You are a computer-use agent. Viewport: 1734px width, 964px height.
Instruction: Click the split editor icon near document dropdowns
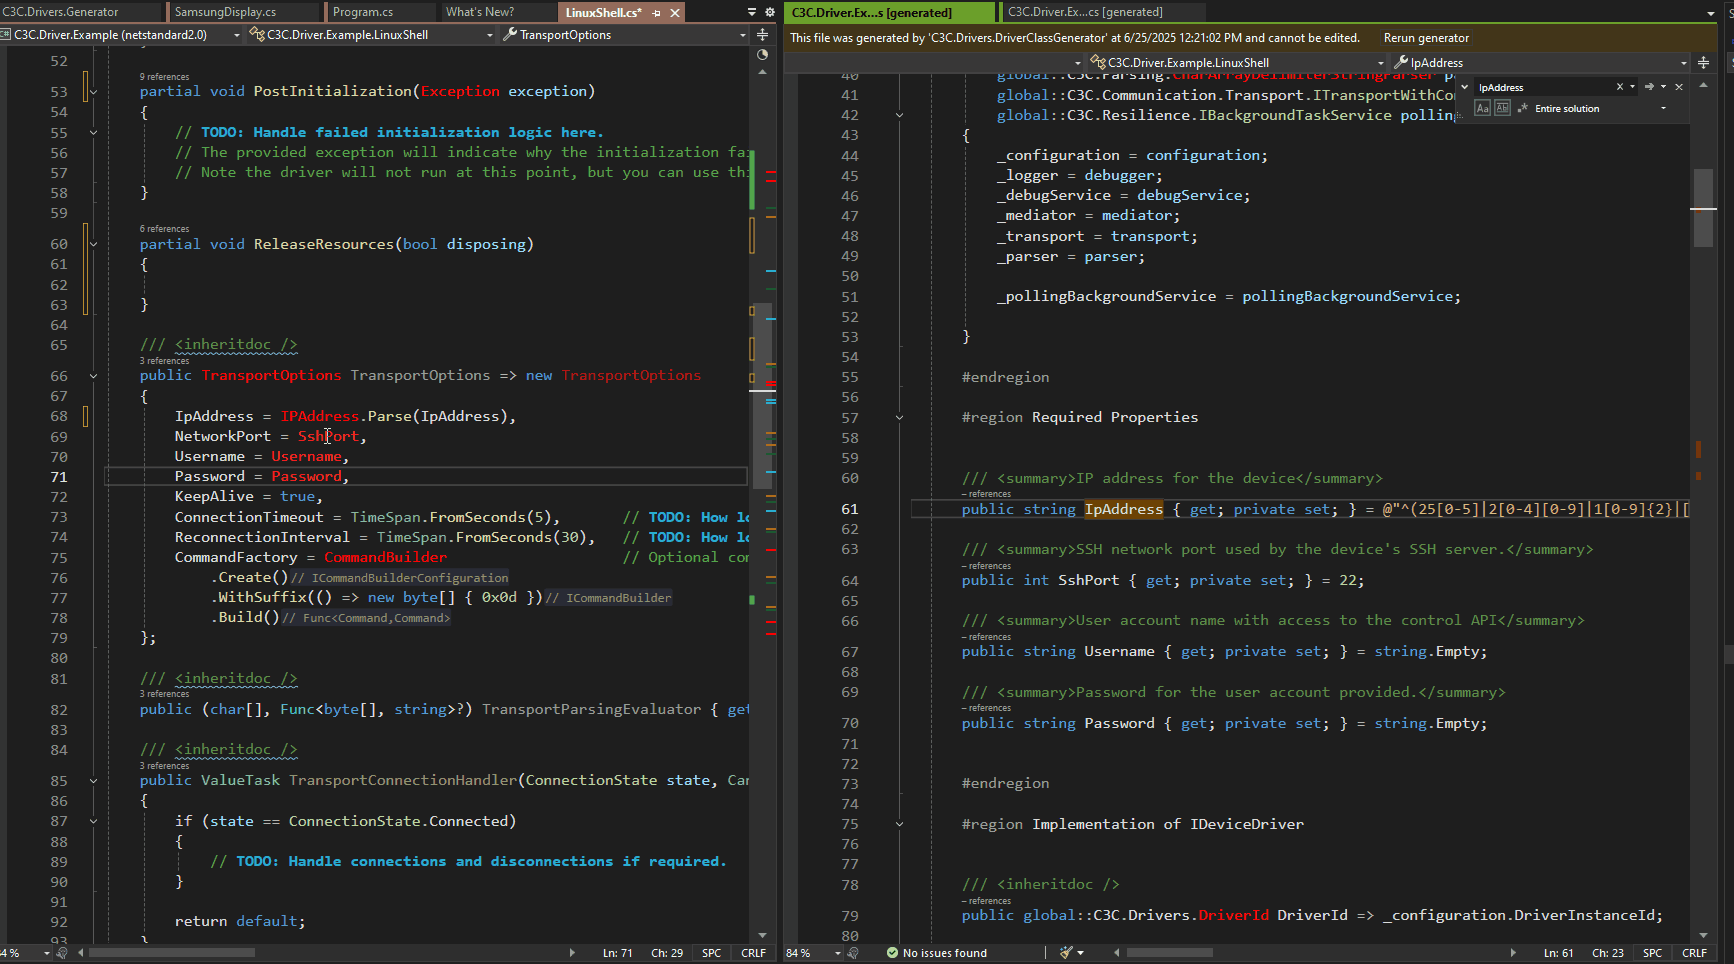pos(763,34)
